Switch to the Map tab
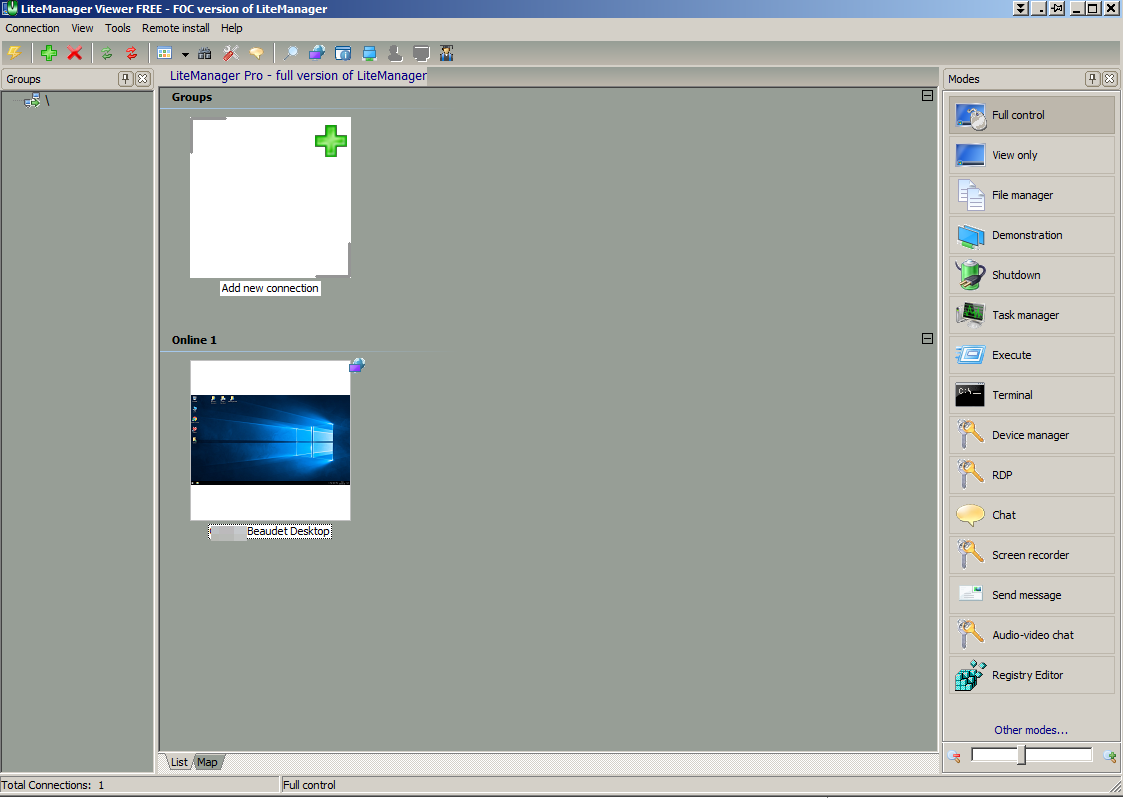The height and width of the screenshot is (798, 1123). click(207, 762)
